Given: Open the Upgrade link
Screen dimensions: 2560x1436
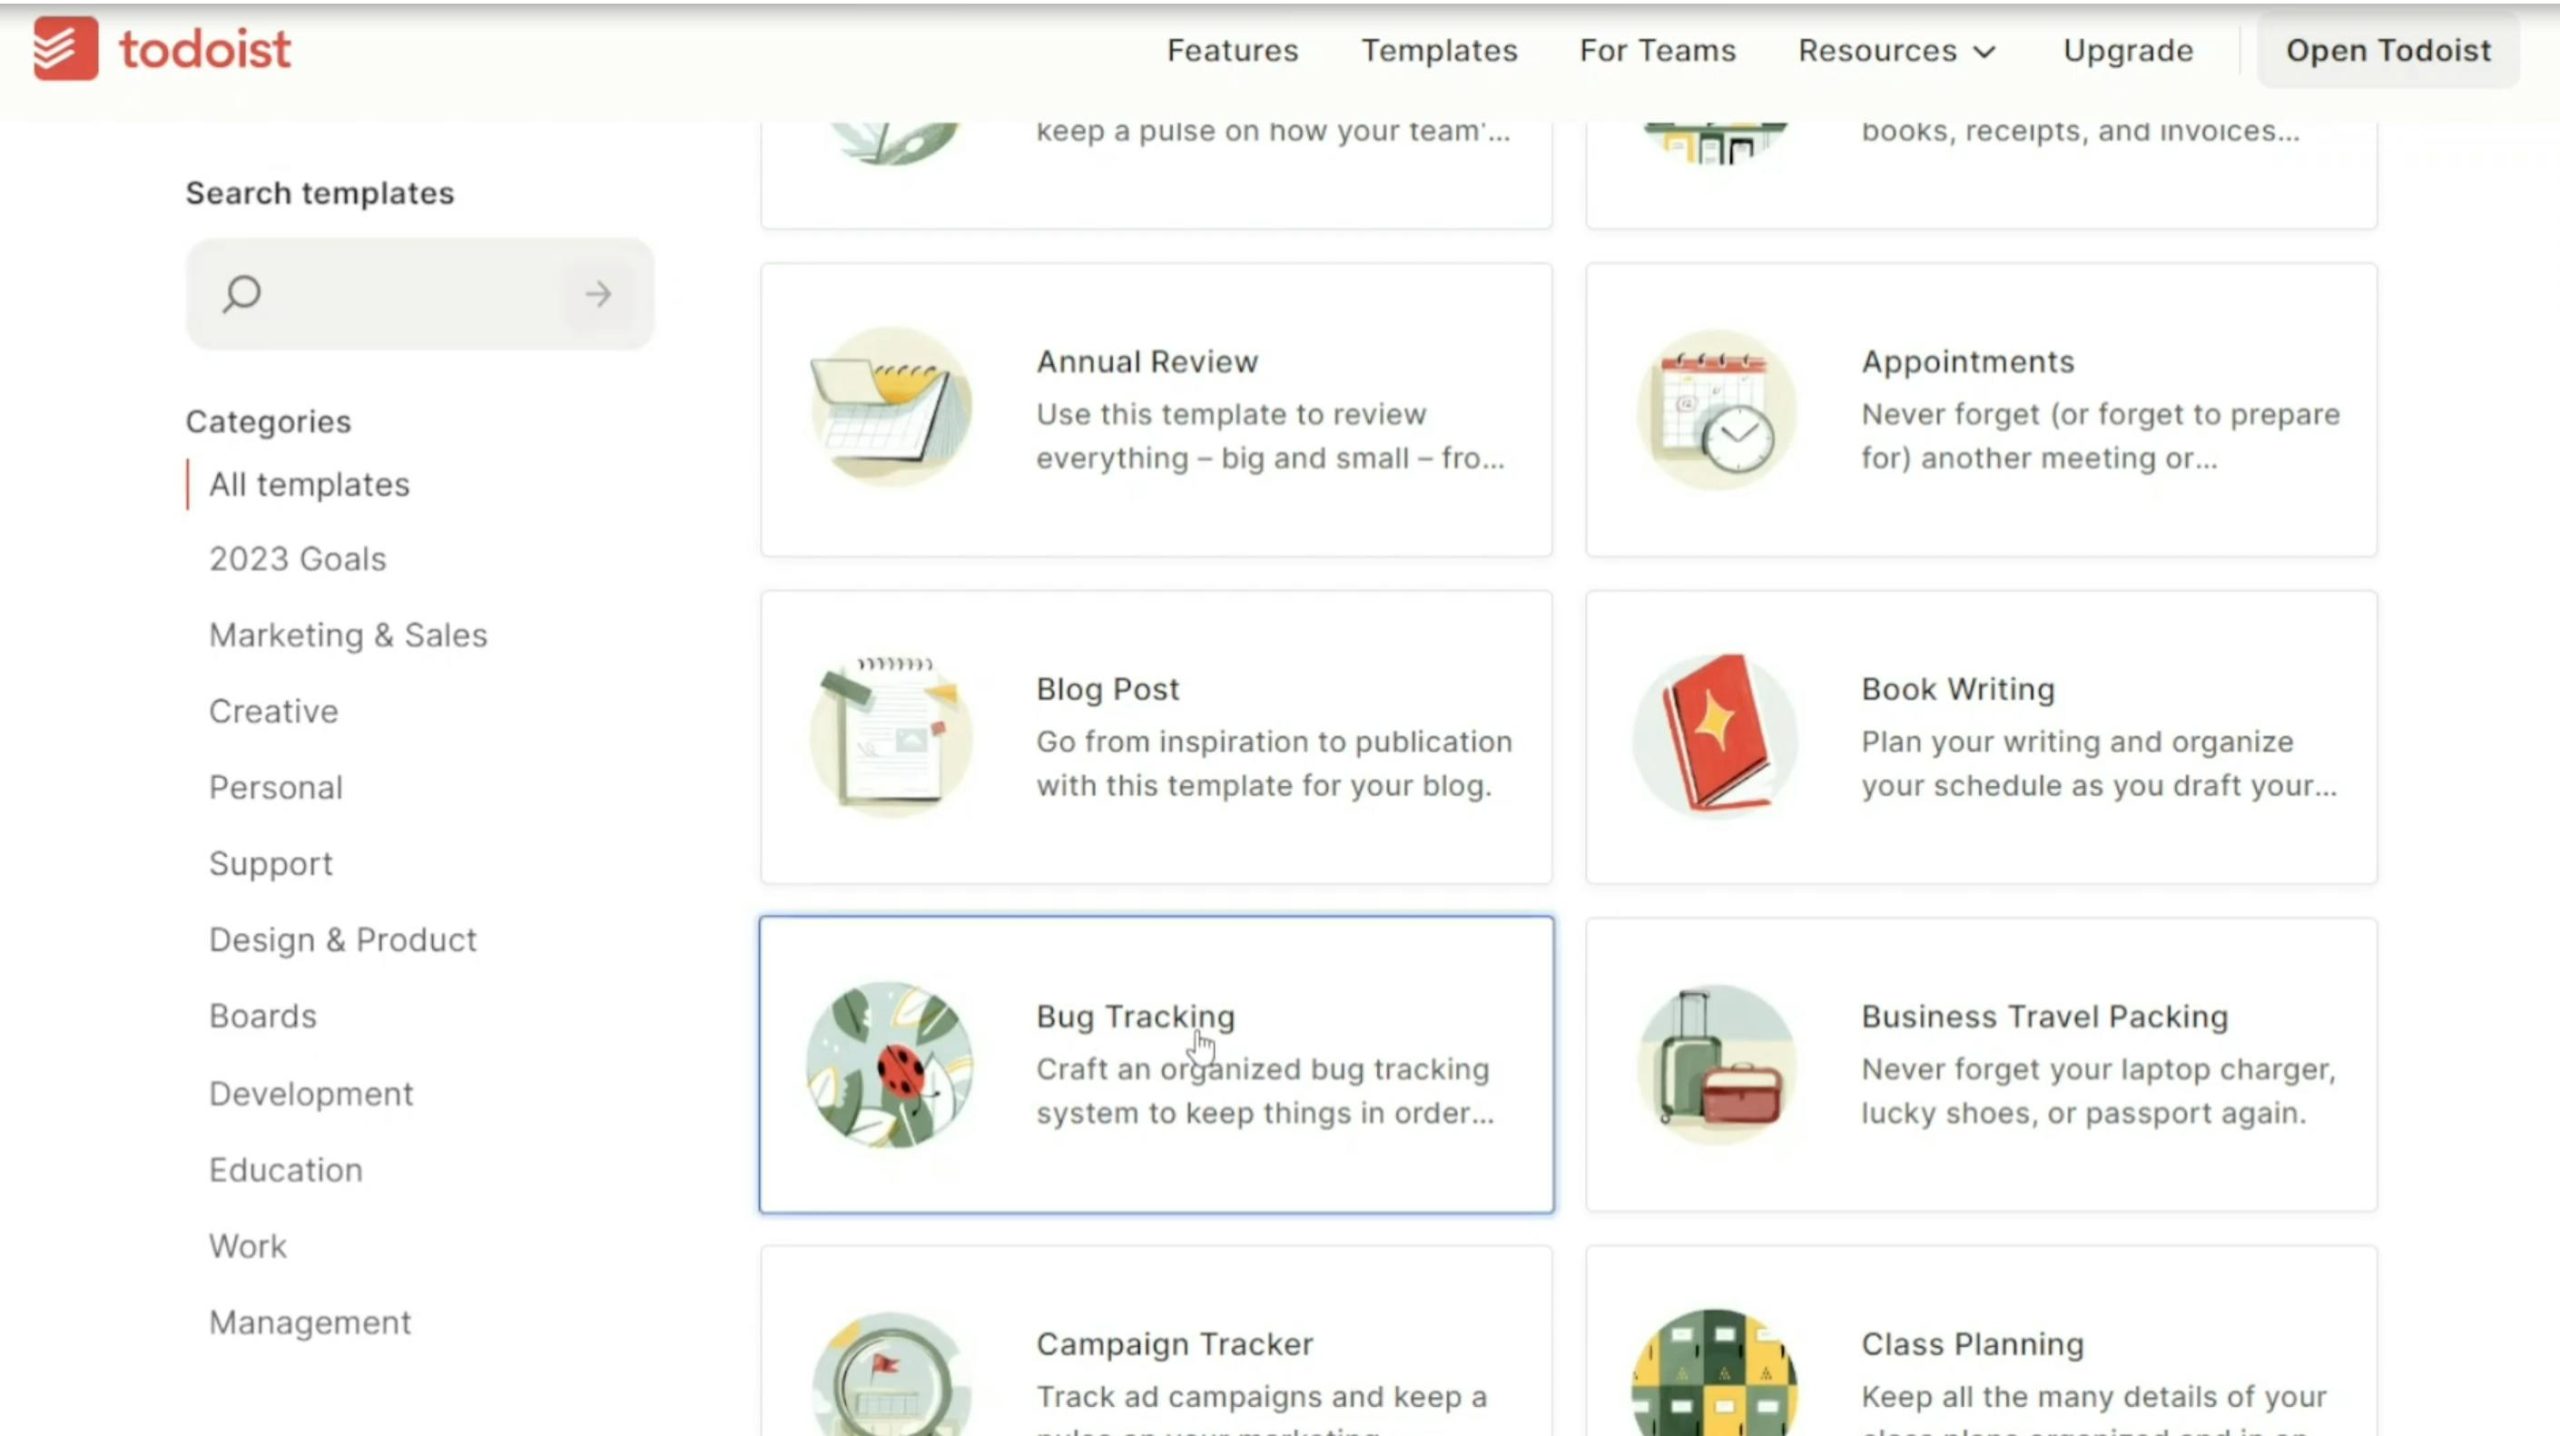Looking at the screenshot, I should (2128, 51).
